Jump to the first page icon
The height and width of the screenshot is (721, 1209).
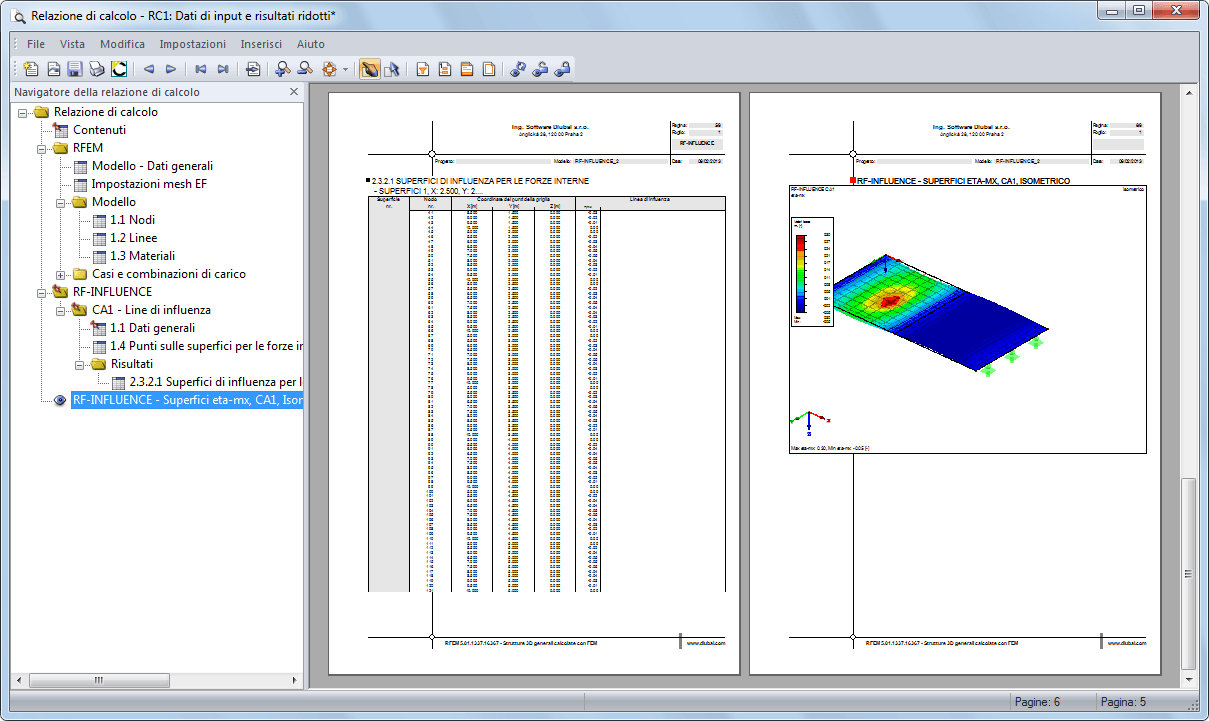click(200, 69)
